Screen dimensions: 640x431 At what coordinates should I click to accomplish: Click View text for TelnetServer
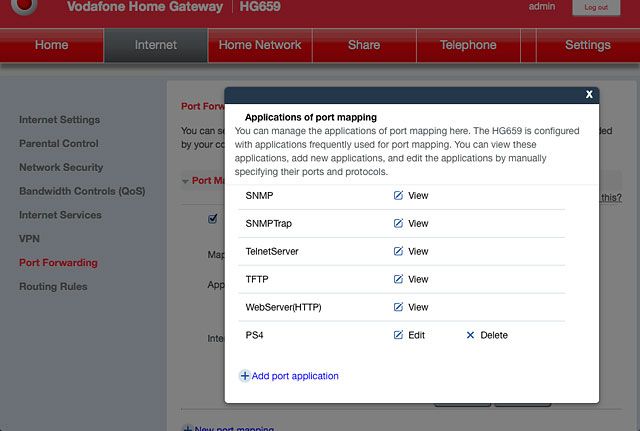click(x=418, y=251)
